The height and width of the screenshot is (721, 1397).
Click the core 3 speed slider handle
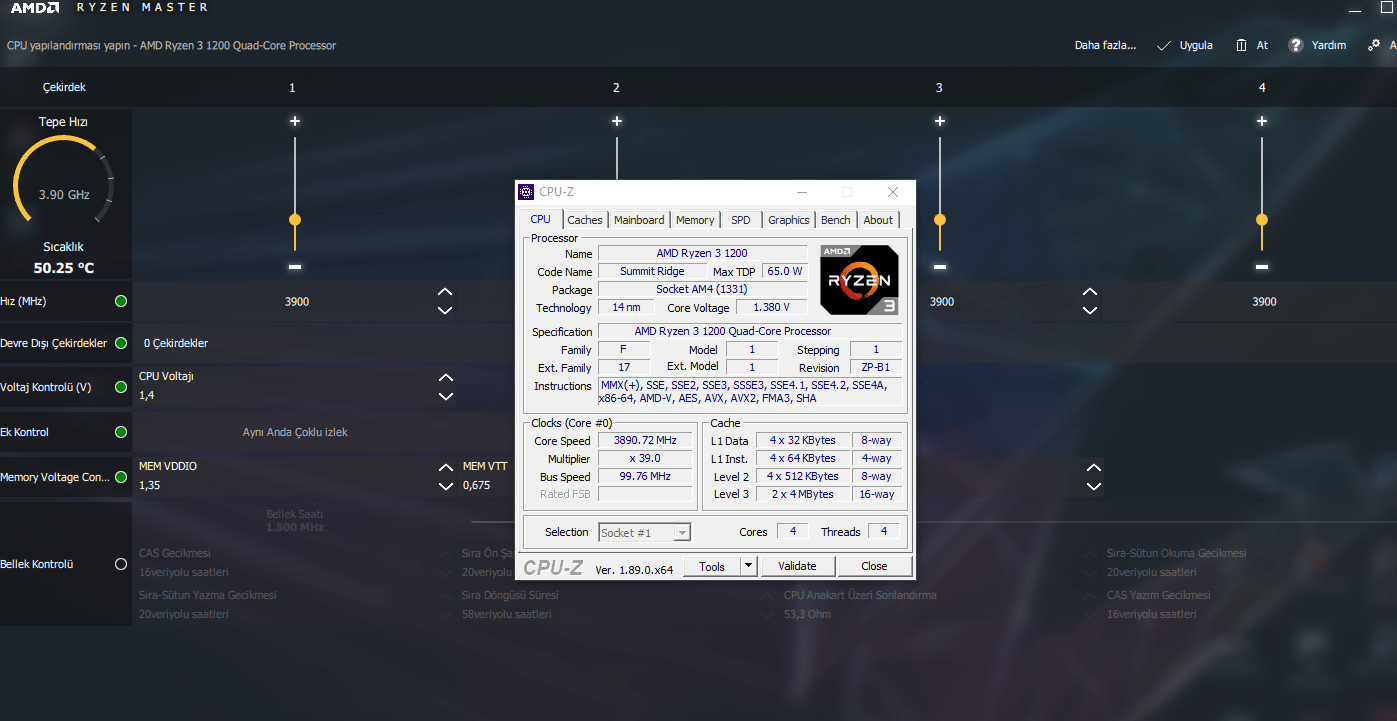click(940, 219)
